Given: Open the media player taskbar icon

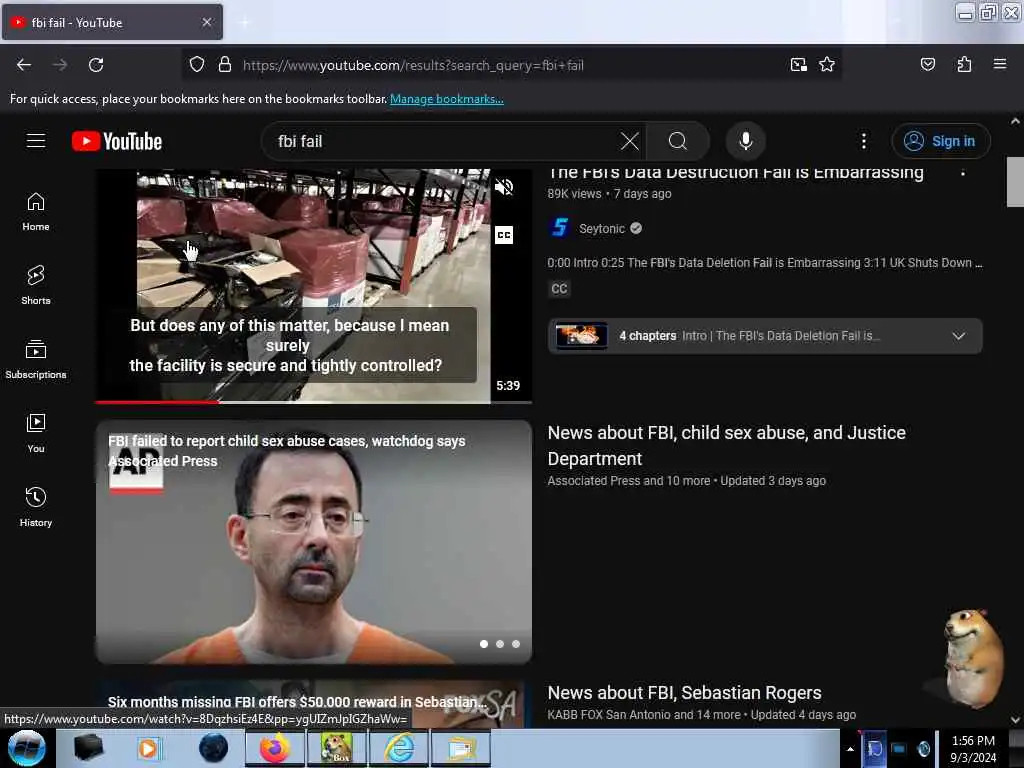Looking at the screenshot, I should tap(148, 748).
